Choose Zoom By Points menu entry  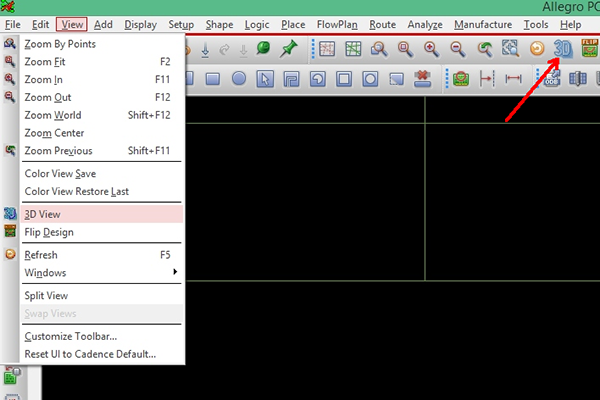102,44
